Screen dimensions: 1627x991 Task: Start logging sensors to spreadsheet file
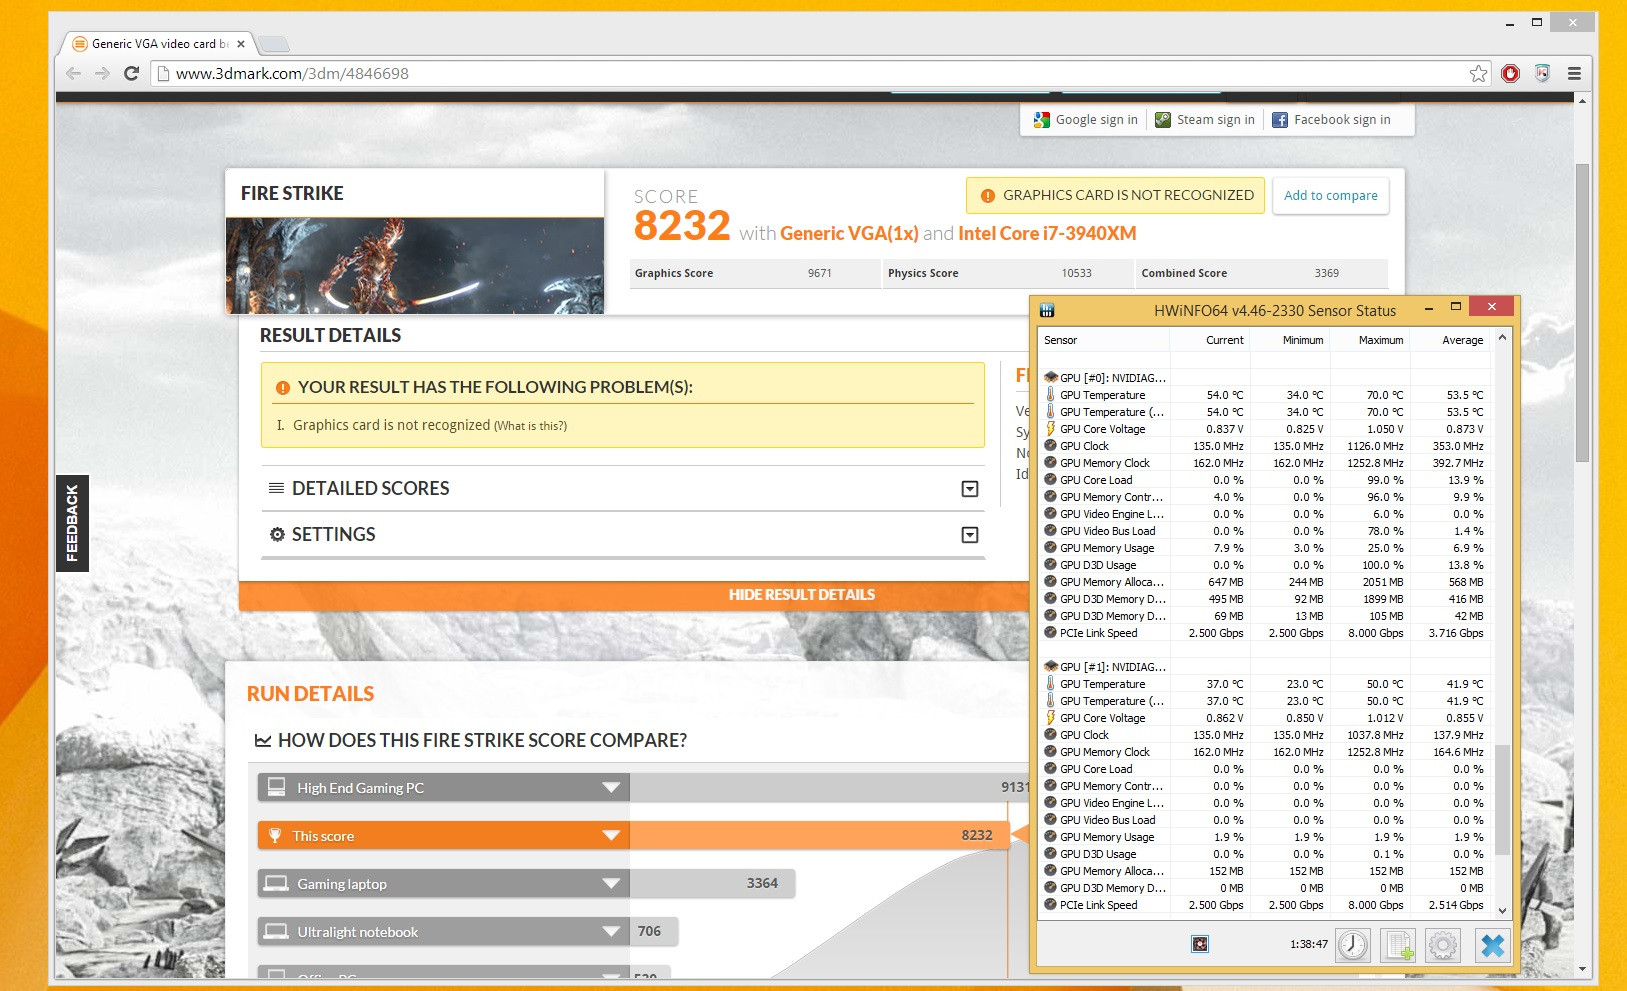pyautogui.click(x=1398, y=945)
